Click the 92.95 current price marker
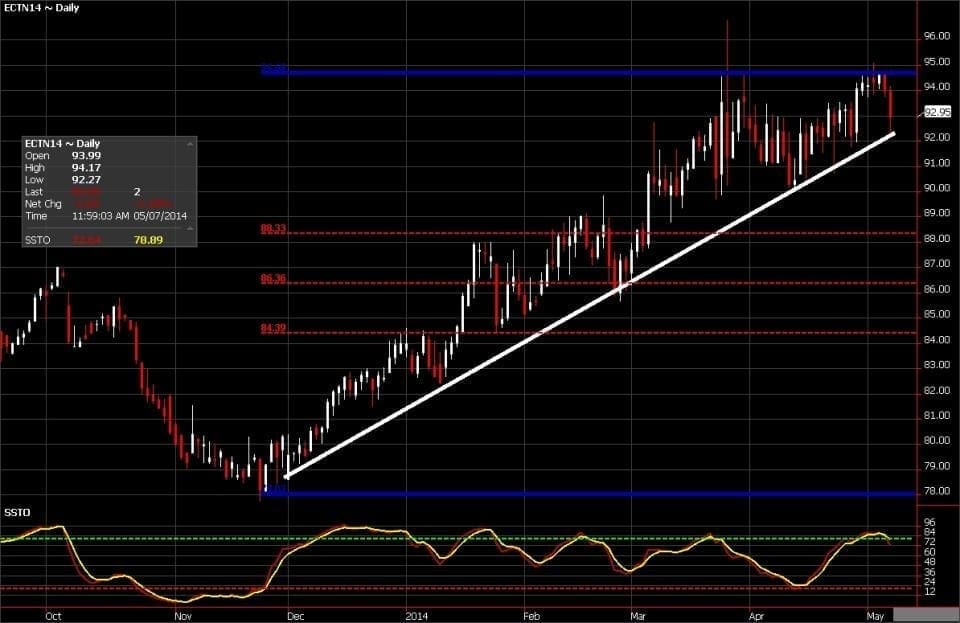 (937, 112)
